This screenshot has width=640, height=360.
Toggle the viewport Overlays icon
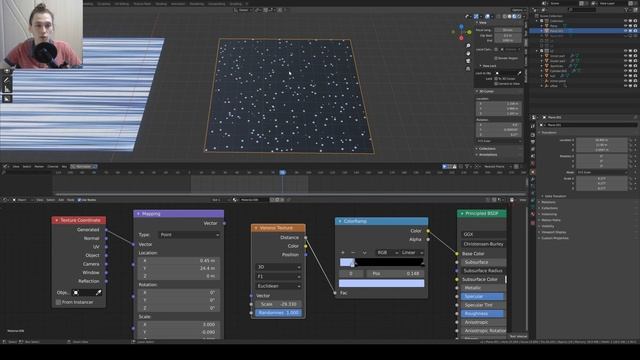point(487,16)
